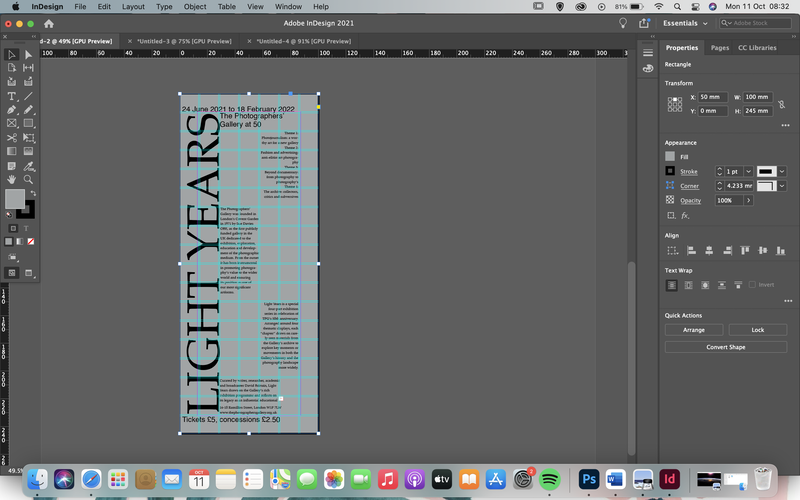800x500 pixels.
Task: Click the Eyedropper tool
Action: coord(28,166)
